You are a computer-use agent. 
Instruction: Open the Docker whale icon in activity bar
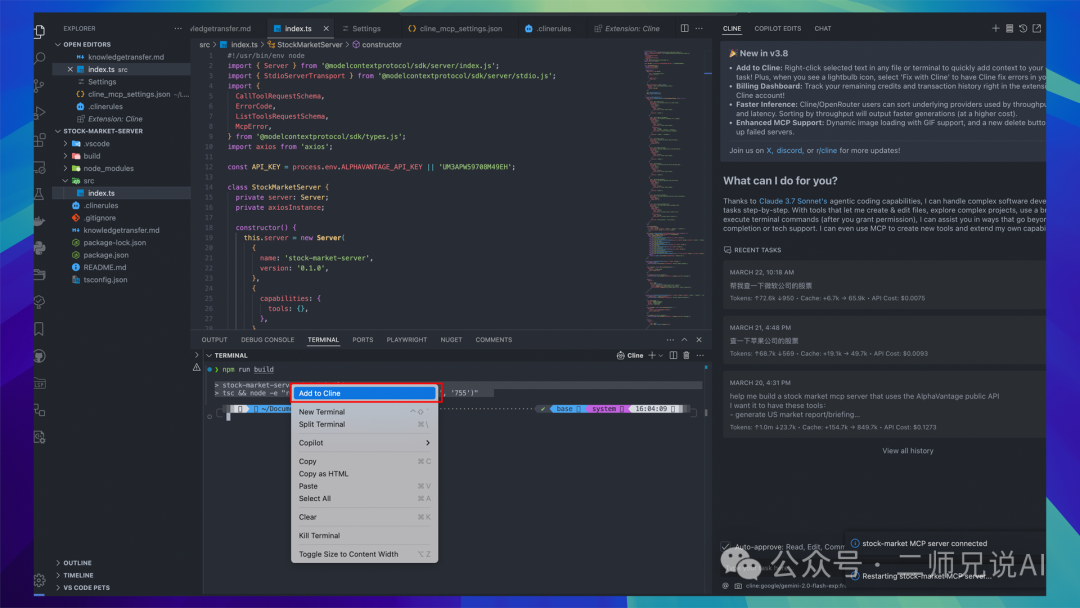[40, 221]
